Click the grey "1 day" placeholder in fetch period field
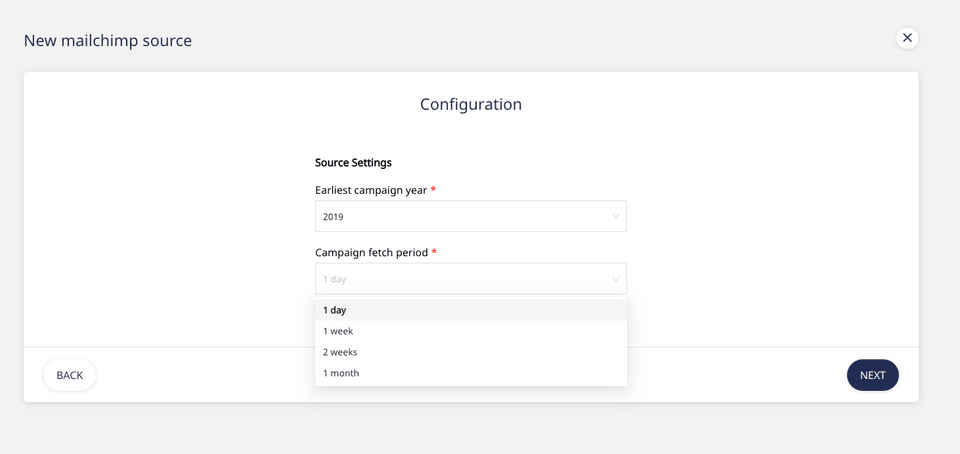Image resolution: width=960 pixels, height=454 pixels. point(334,279)
